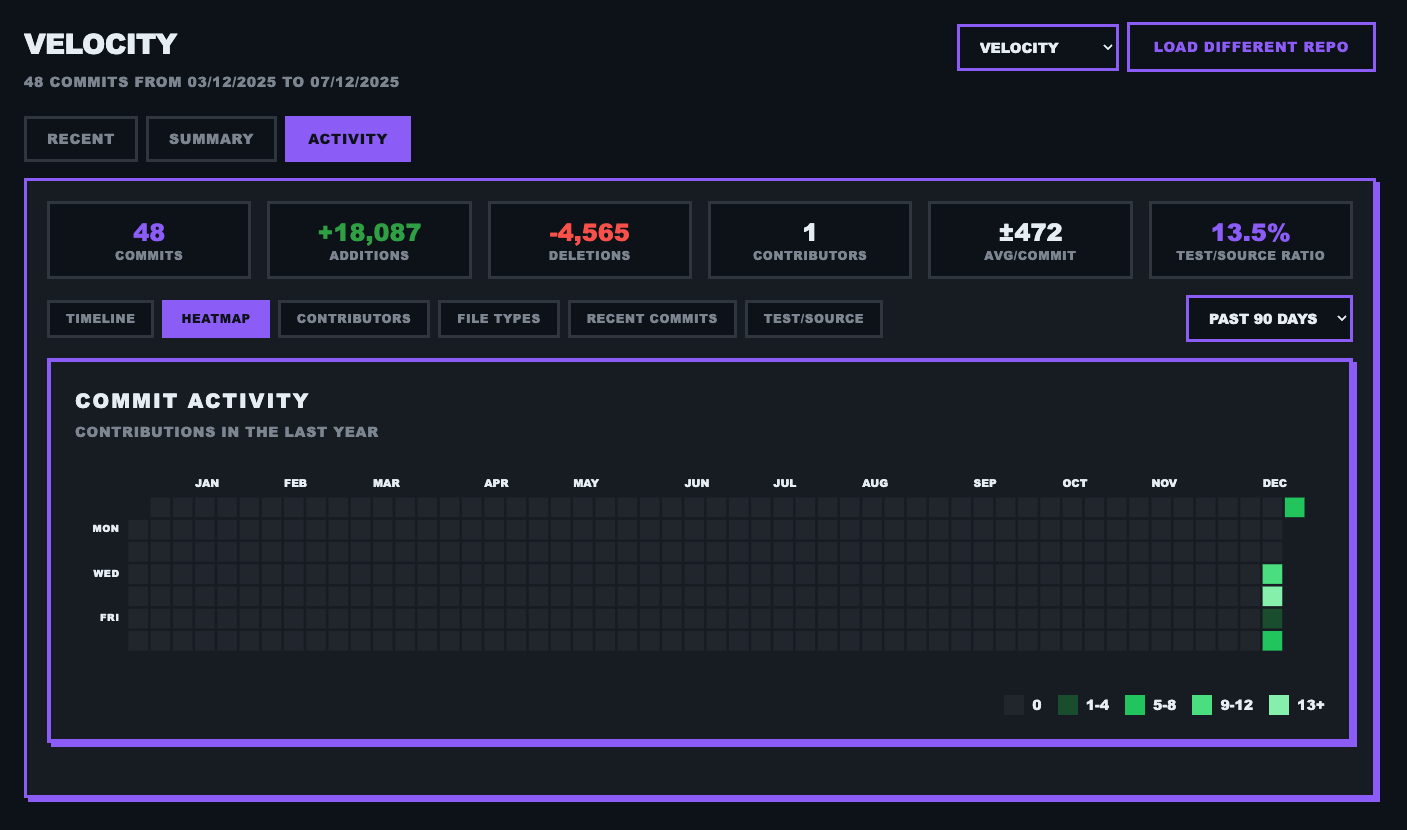Expand the Past 90 Days dropdown
This screenshot has width=1407, height=830.
click(x=1268, y=319)
